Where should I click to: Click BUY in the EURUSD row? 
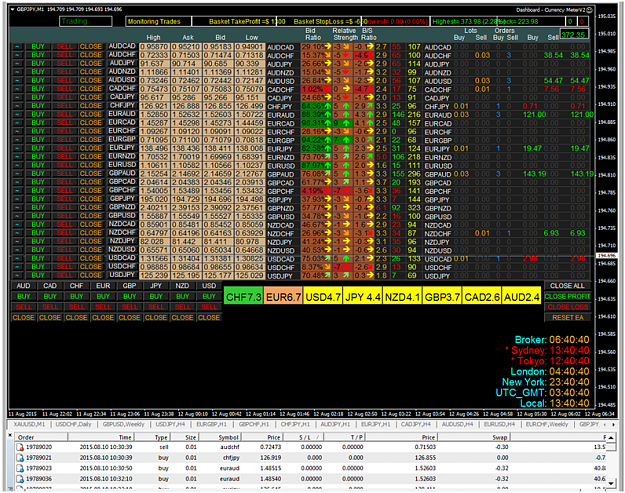click(38, 165)
